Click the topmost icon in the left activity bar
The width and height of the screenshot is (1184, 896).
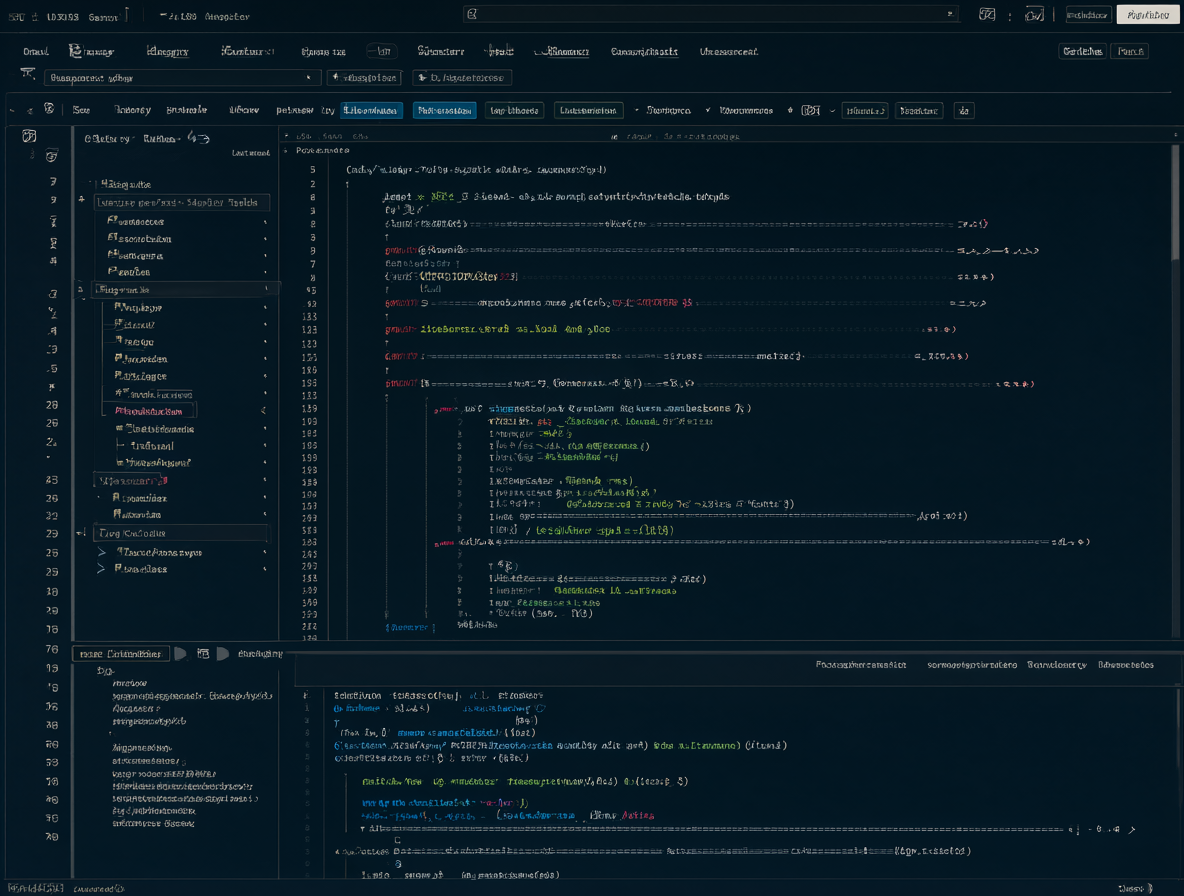pos(29,136)
